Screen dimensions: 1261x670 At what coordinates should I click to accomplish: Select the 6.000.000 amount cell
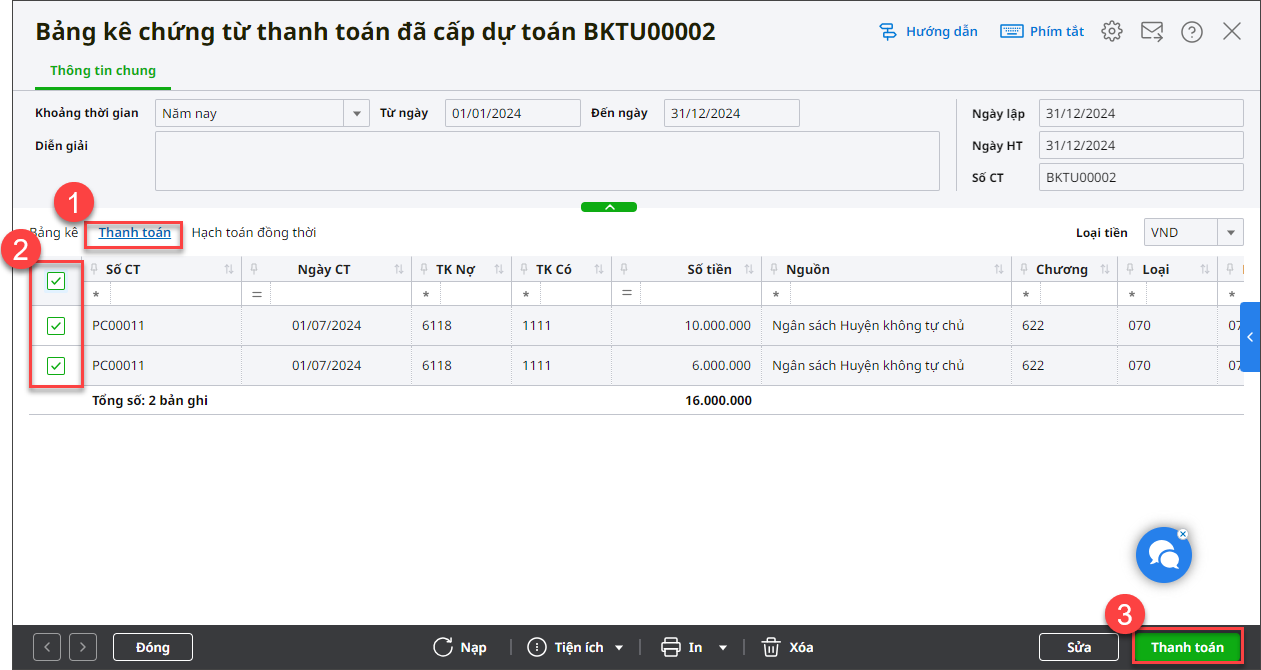(x=686, y=366)
